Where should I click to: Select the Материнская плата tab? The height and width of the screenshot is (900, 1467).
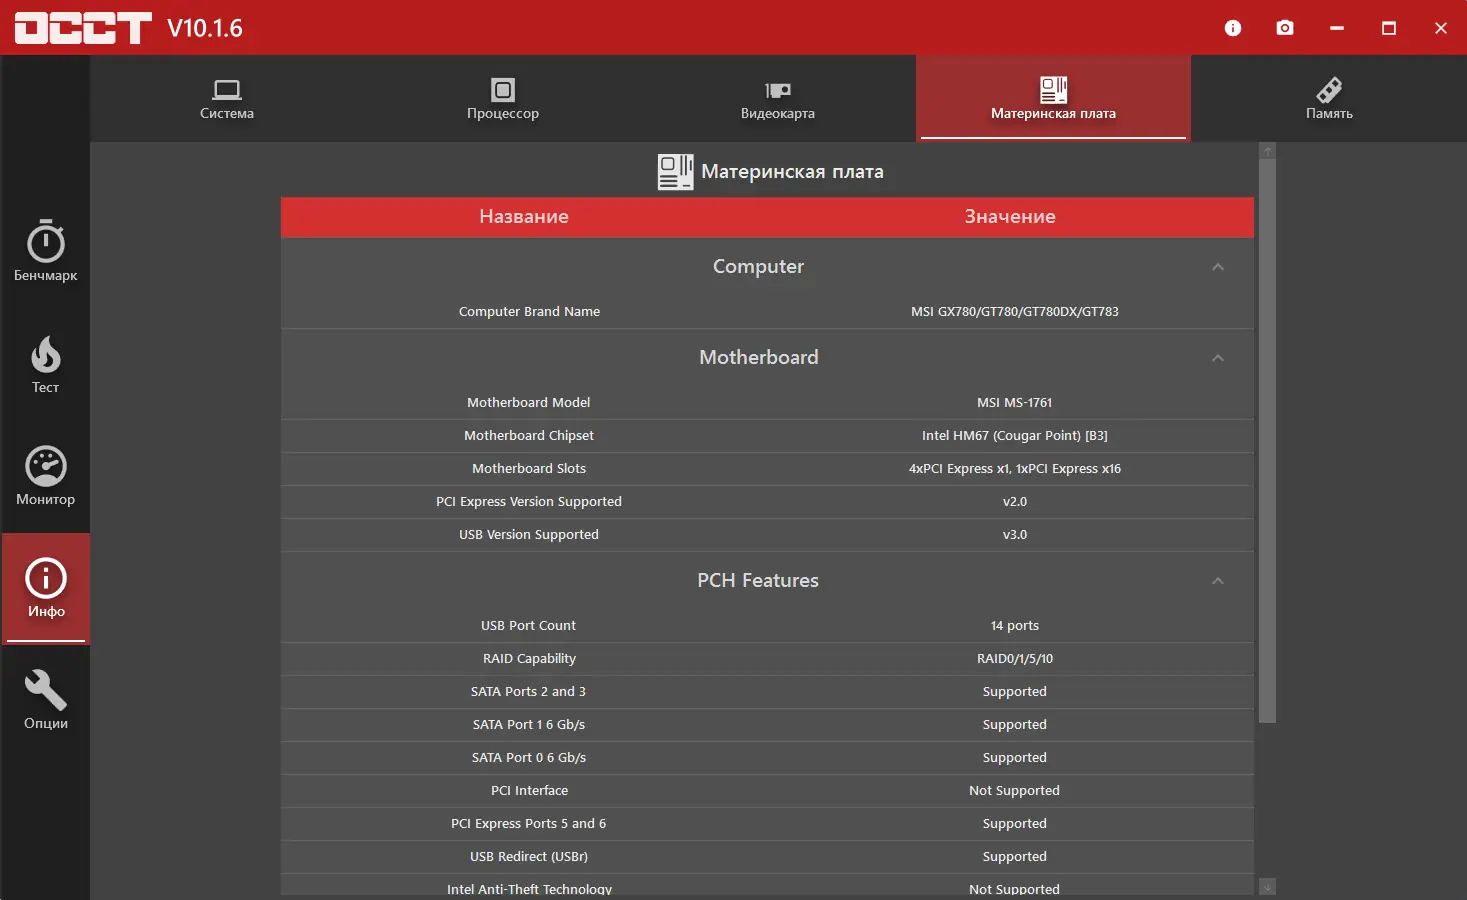coord(1053,99)
